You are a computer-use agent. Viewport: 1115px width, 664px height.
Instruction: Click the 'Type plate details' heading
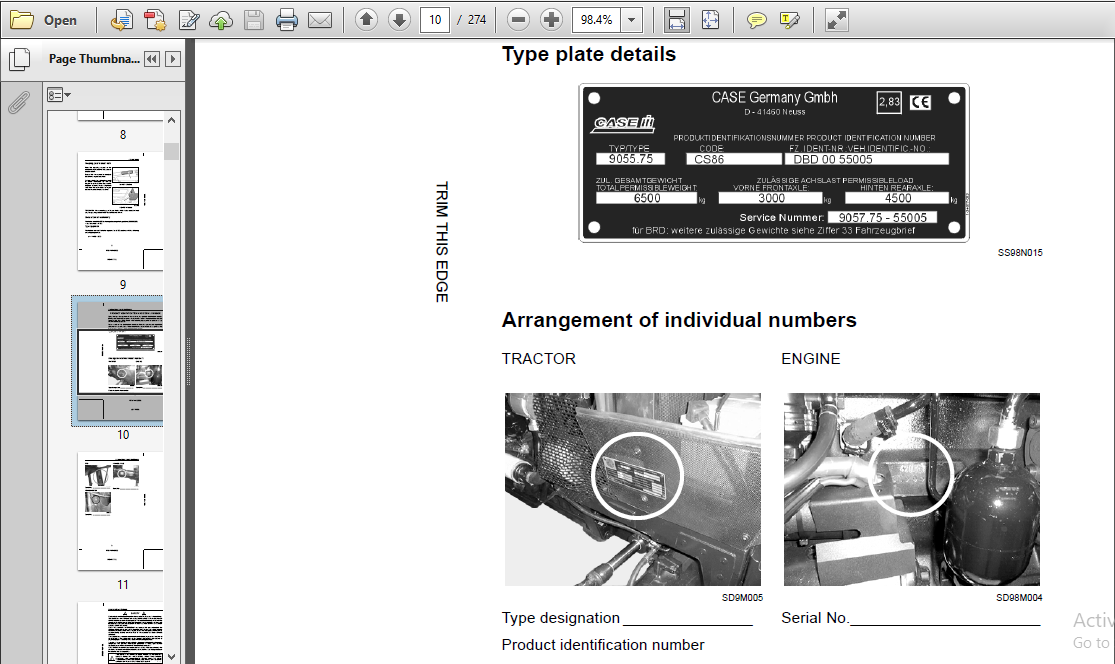click(589, 54)
